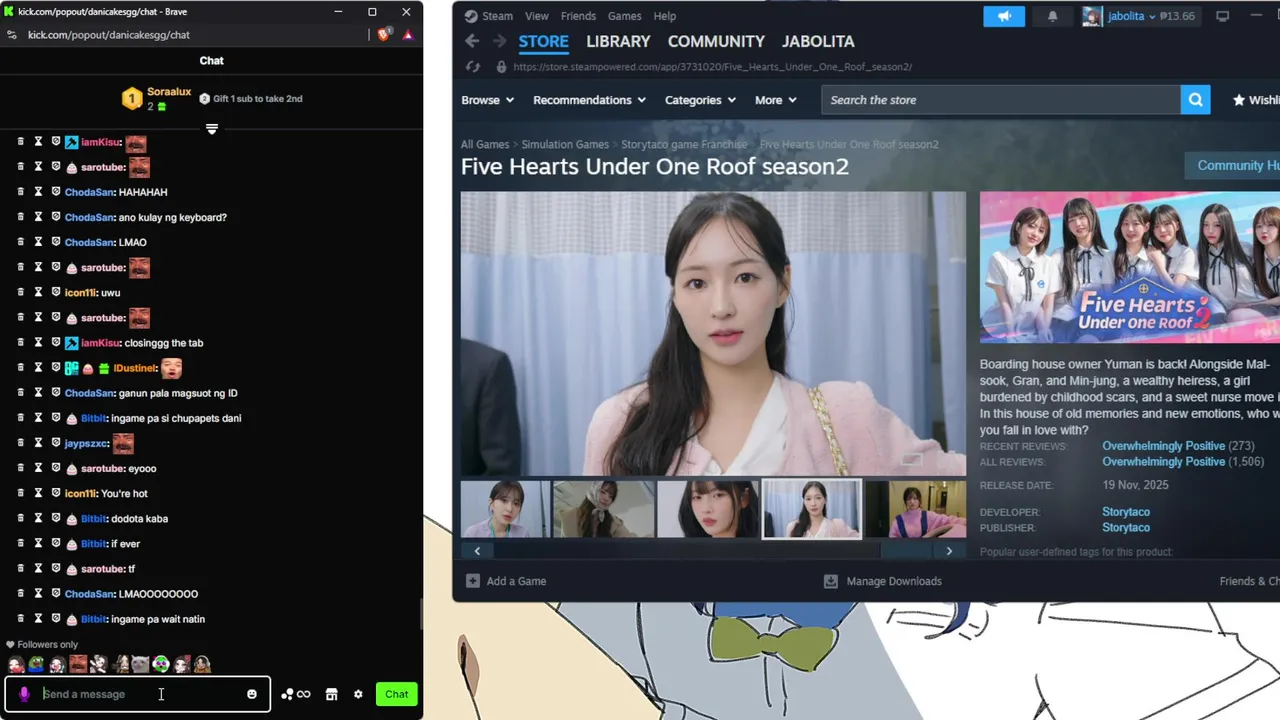
Task: Click the Steam store search field
Action: [1001, 100]
